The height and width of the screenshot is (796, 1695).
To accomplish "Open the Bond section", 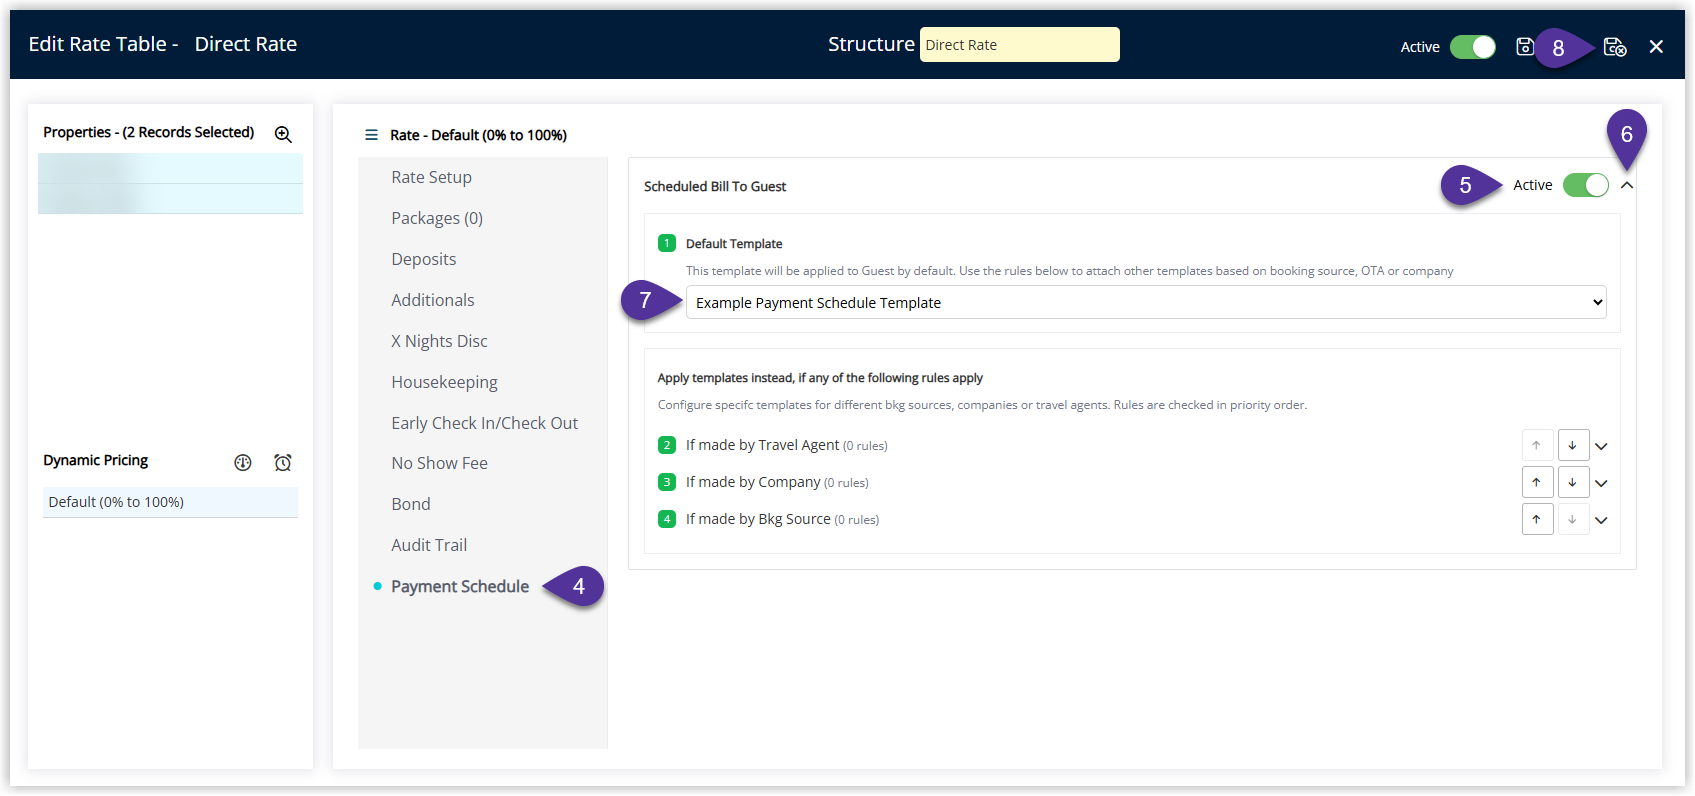I will [411, 504].
